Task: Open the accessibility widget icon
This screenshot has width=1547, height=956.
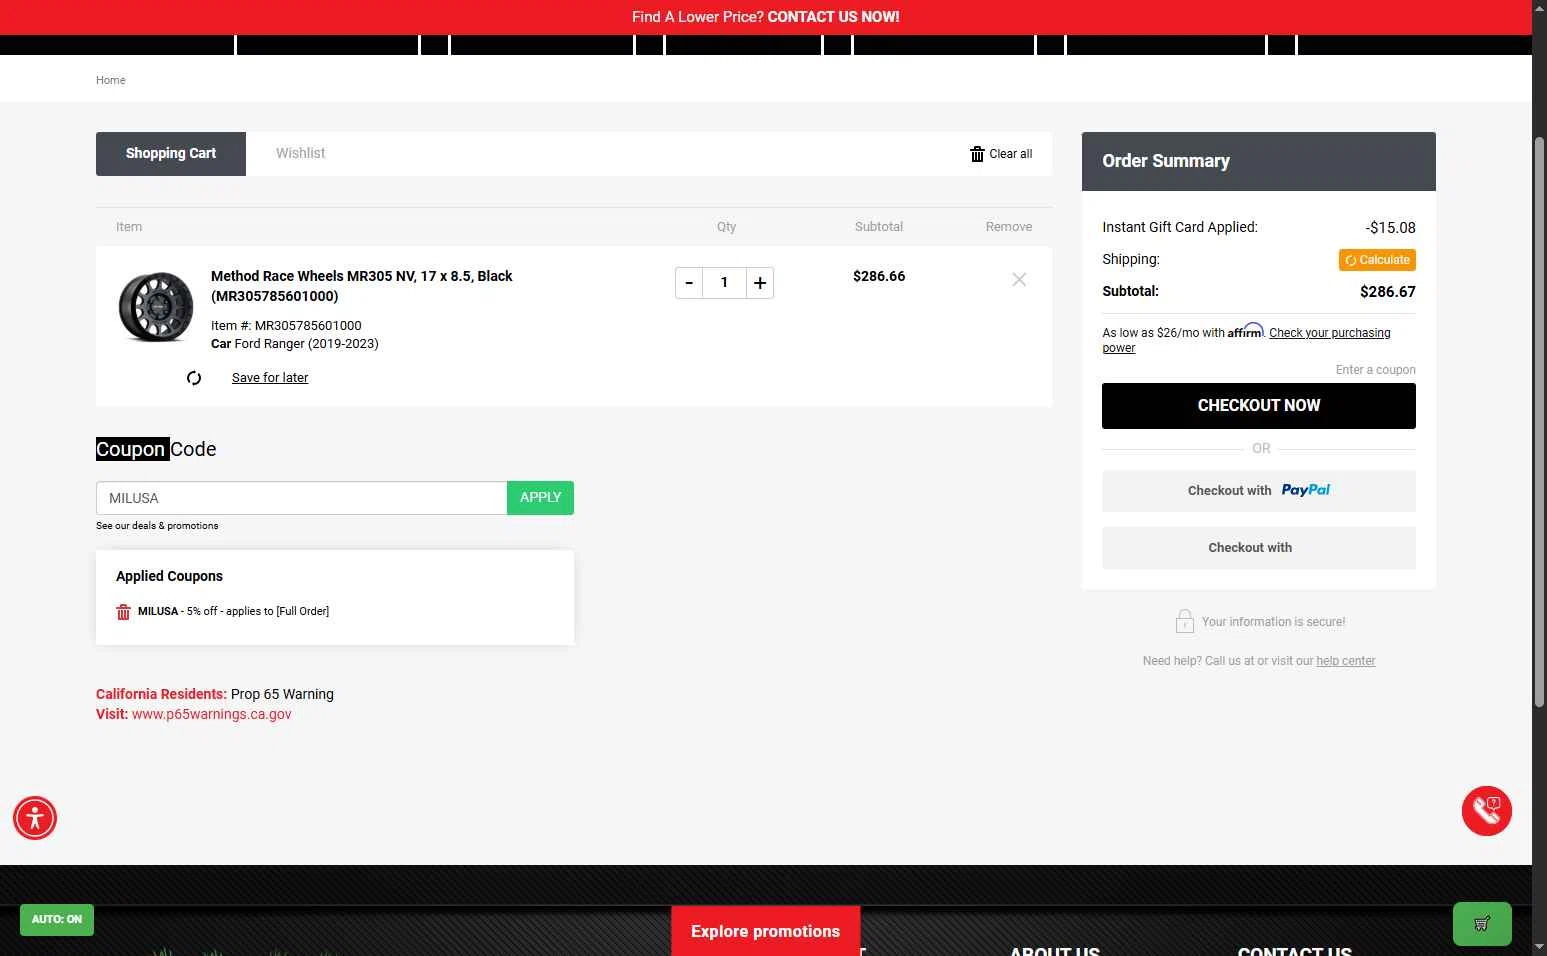Action: 35,818
